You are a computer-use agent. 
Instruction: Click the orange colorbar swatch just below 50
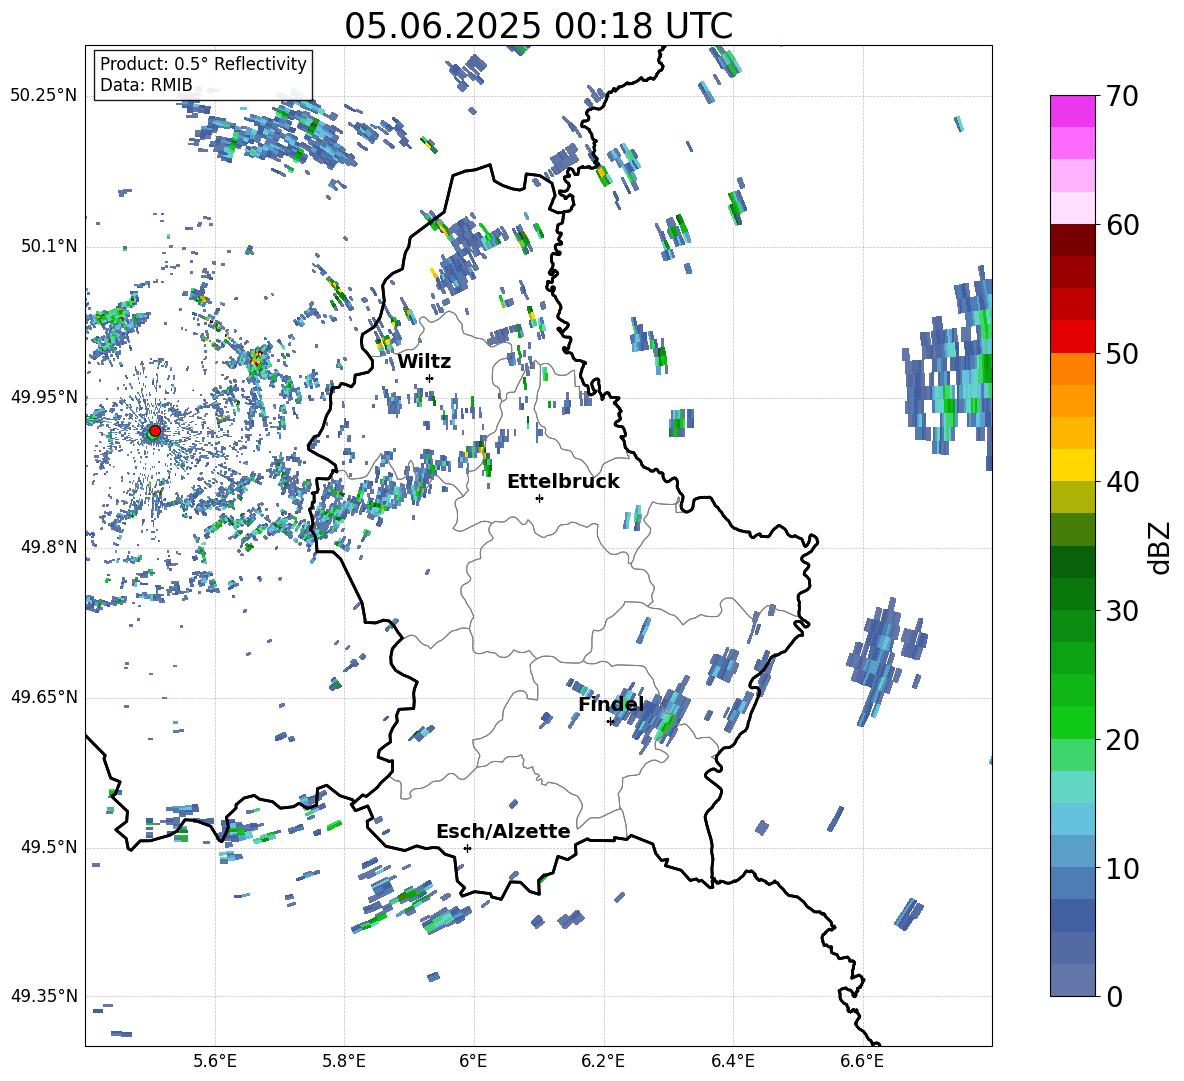(1072, 369)
